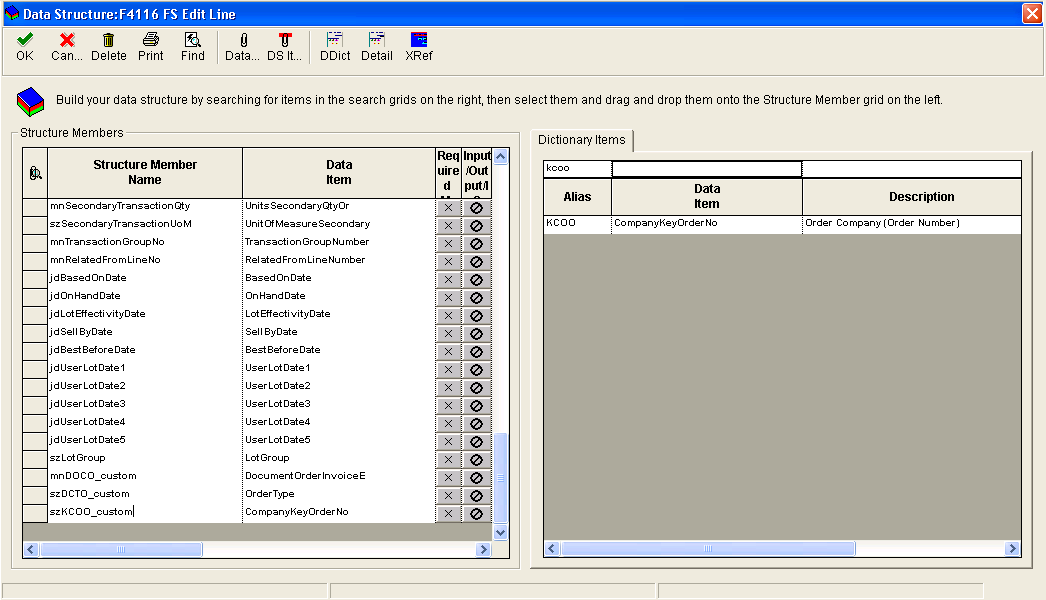
Task: Toggle Required flag for jdUserLotDate2
Action: click(x=448, y=388)
